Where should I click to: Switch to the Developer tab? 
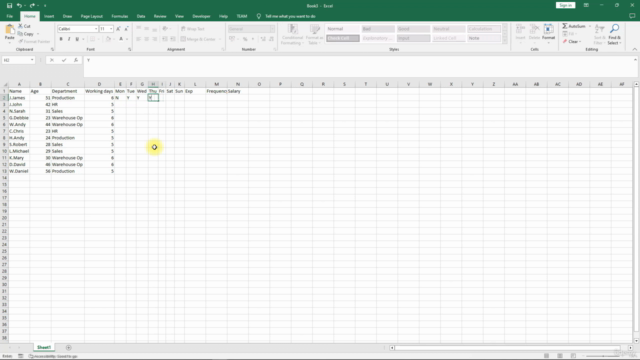click(201, 16)
